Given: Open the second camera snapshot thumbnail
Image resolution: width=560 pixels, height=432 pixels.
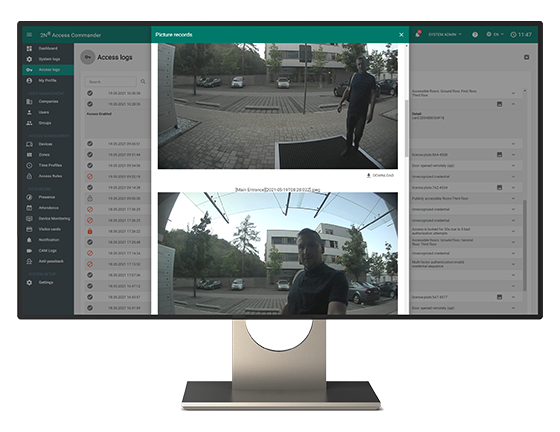Looking at the screenshot, I should [278, 253].
